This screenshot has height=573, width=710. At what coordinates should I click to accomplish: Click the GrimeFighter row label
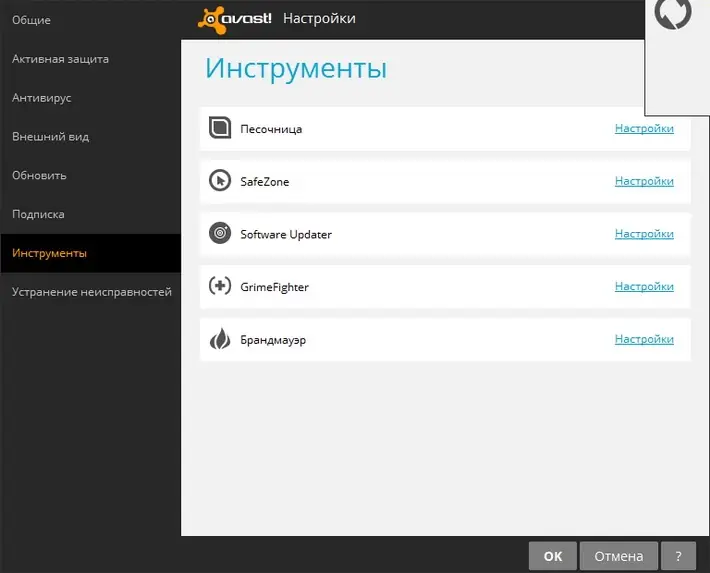click(x=274, y=287)
